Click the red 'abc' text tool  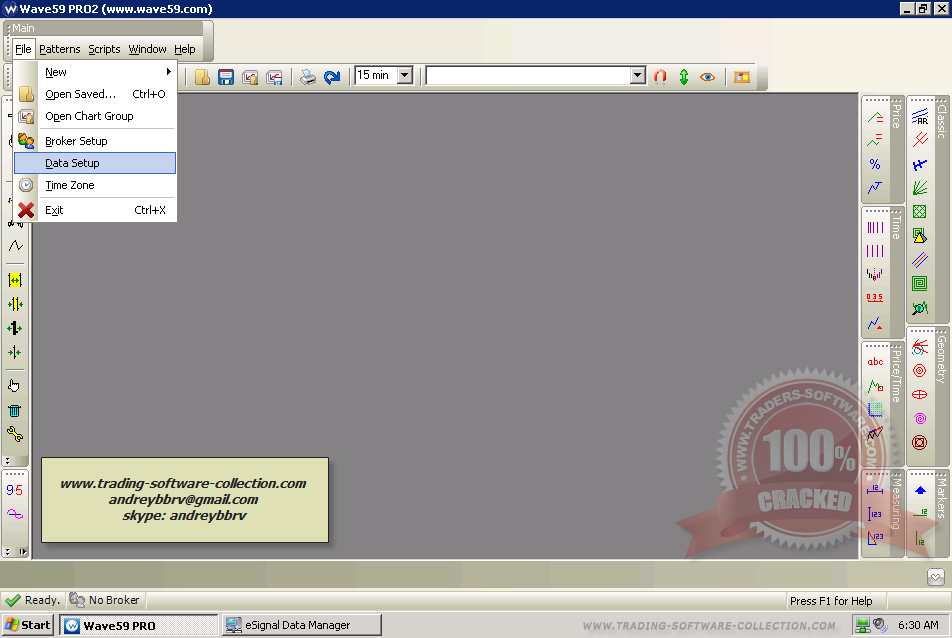[x=875, y=362]
